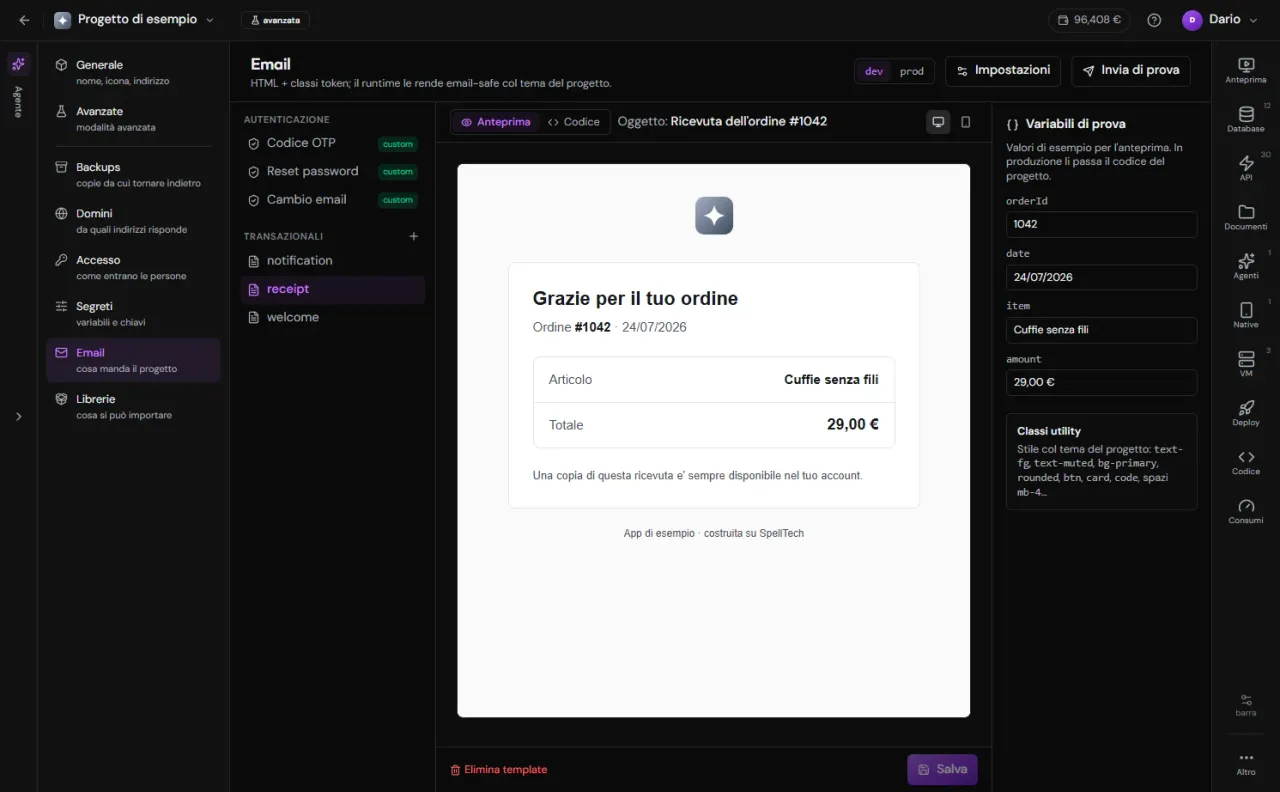Open the 96,408 € credits balance
This screenshot has height=792, width=1280.
click(1089, 20)
